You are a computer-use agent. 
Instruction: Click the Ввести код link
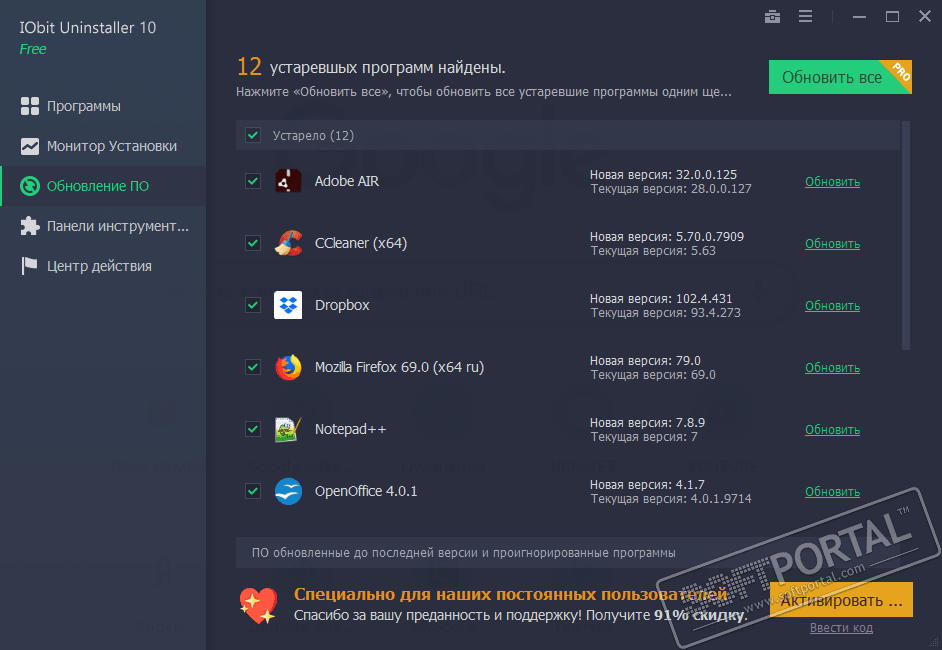pyautogui.click(x=841, y=628)
